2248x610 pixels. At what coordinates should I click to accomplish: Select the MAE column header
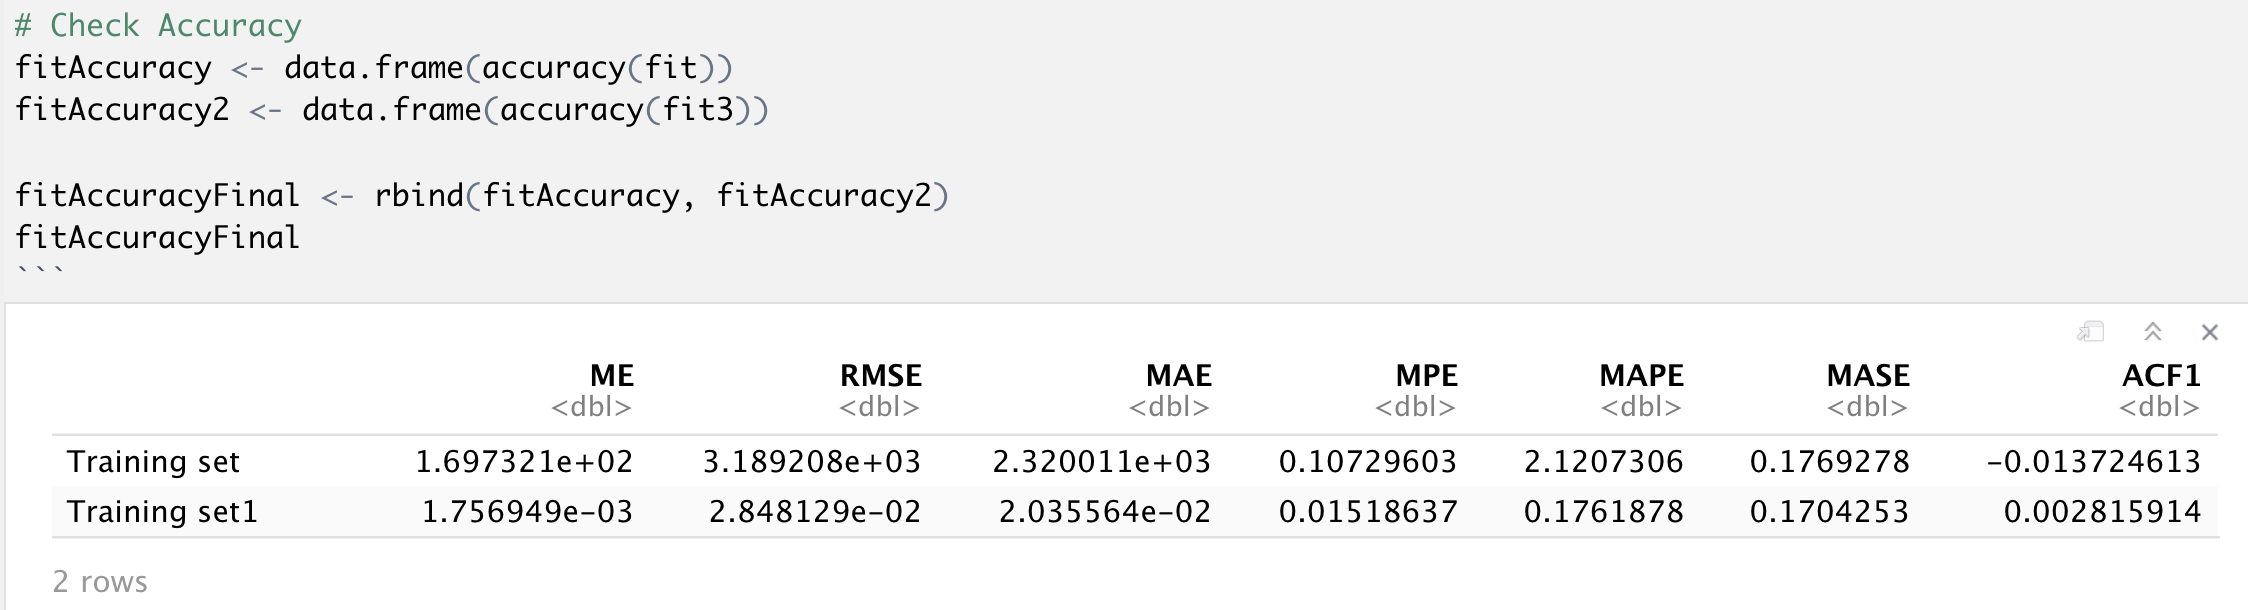pos(1178,376)
